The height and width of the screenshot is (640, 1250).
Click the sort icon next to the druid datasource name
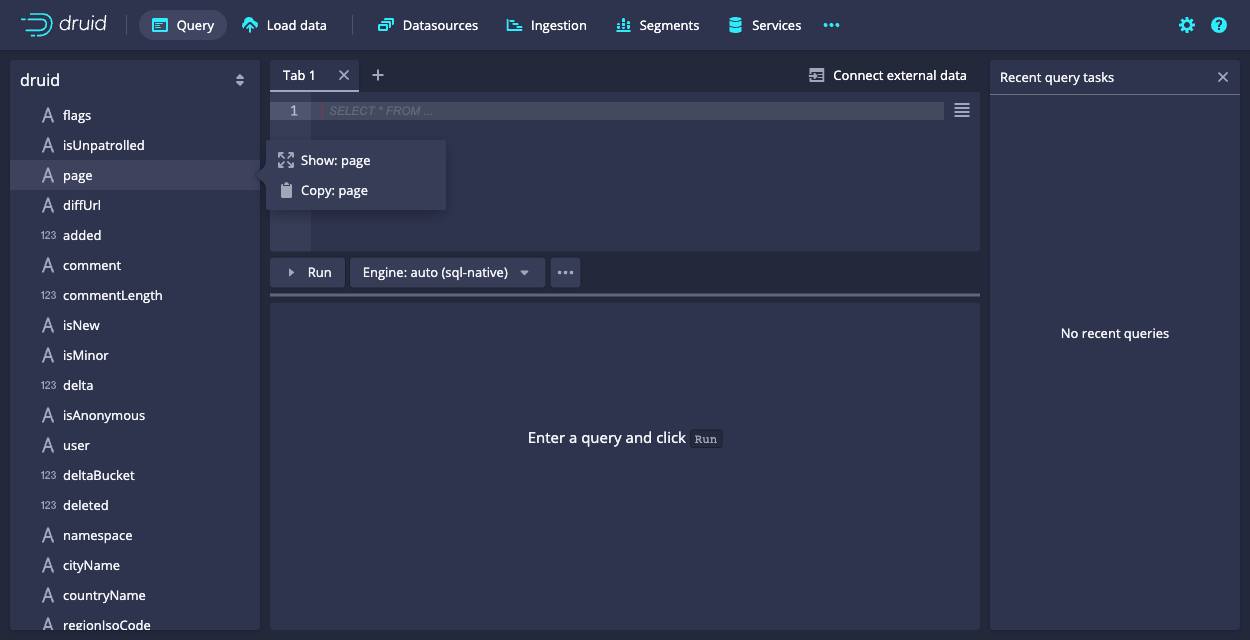pyautogui.click(x=240, y=79)
